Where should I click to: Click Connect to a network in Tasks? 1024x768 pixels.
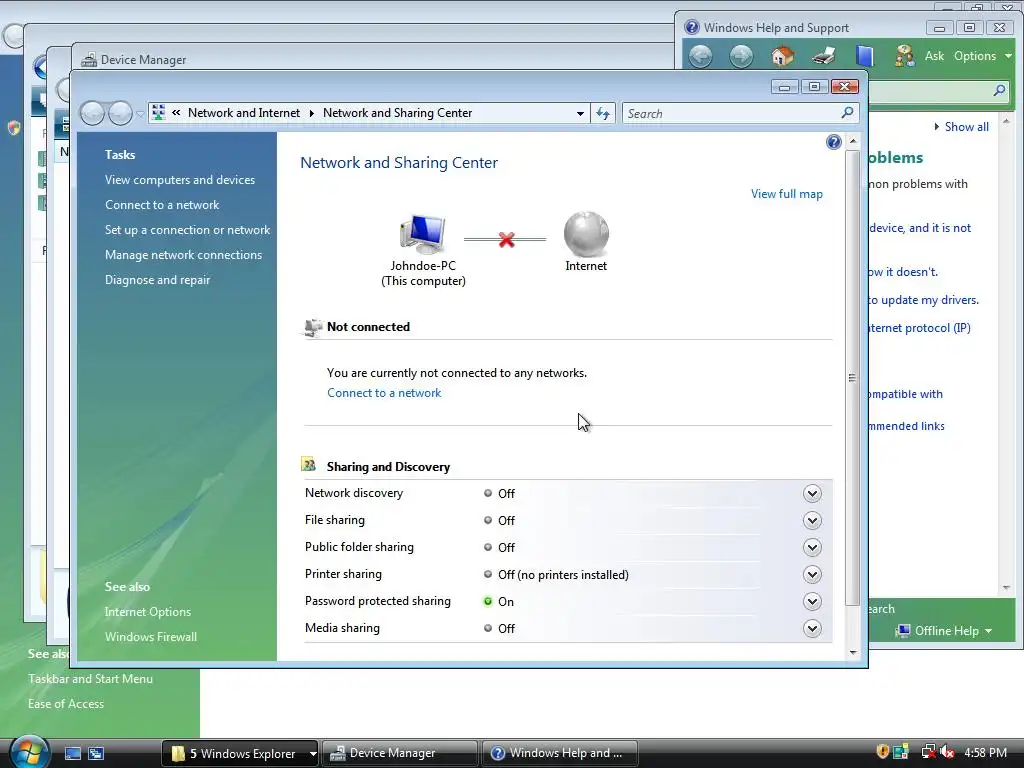[162, 205]
